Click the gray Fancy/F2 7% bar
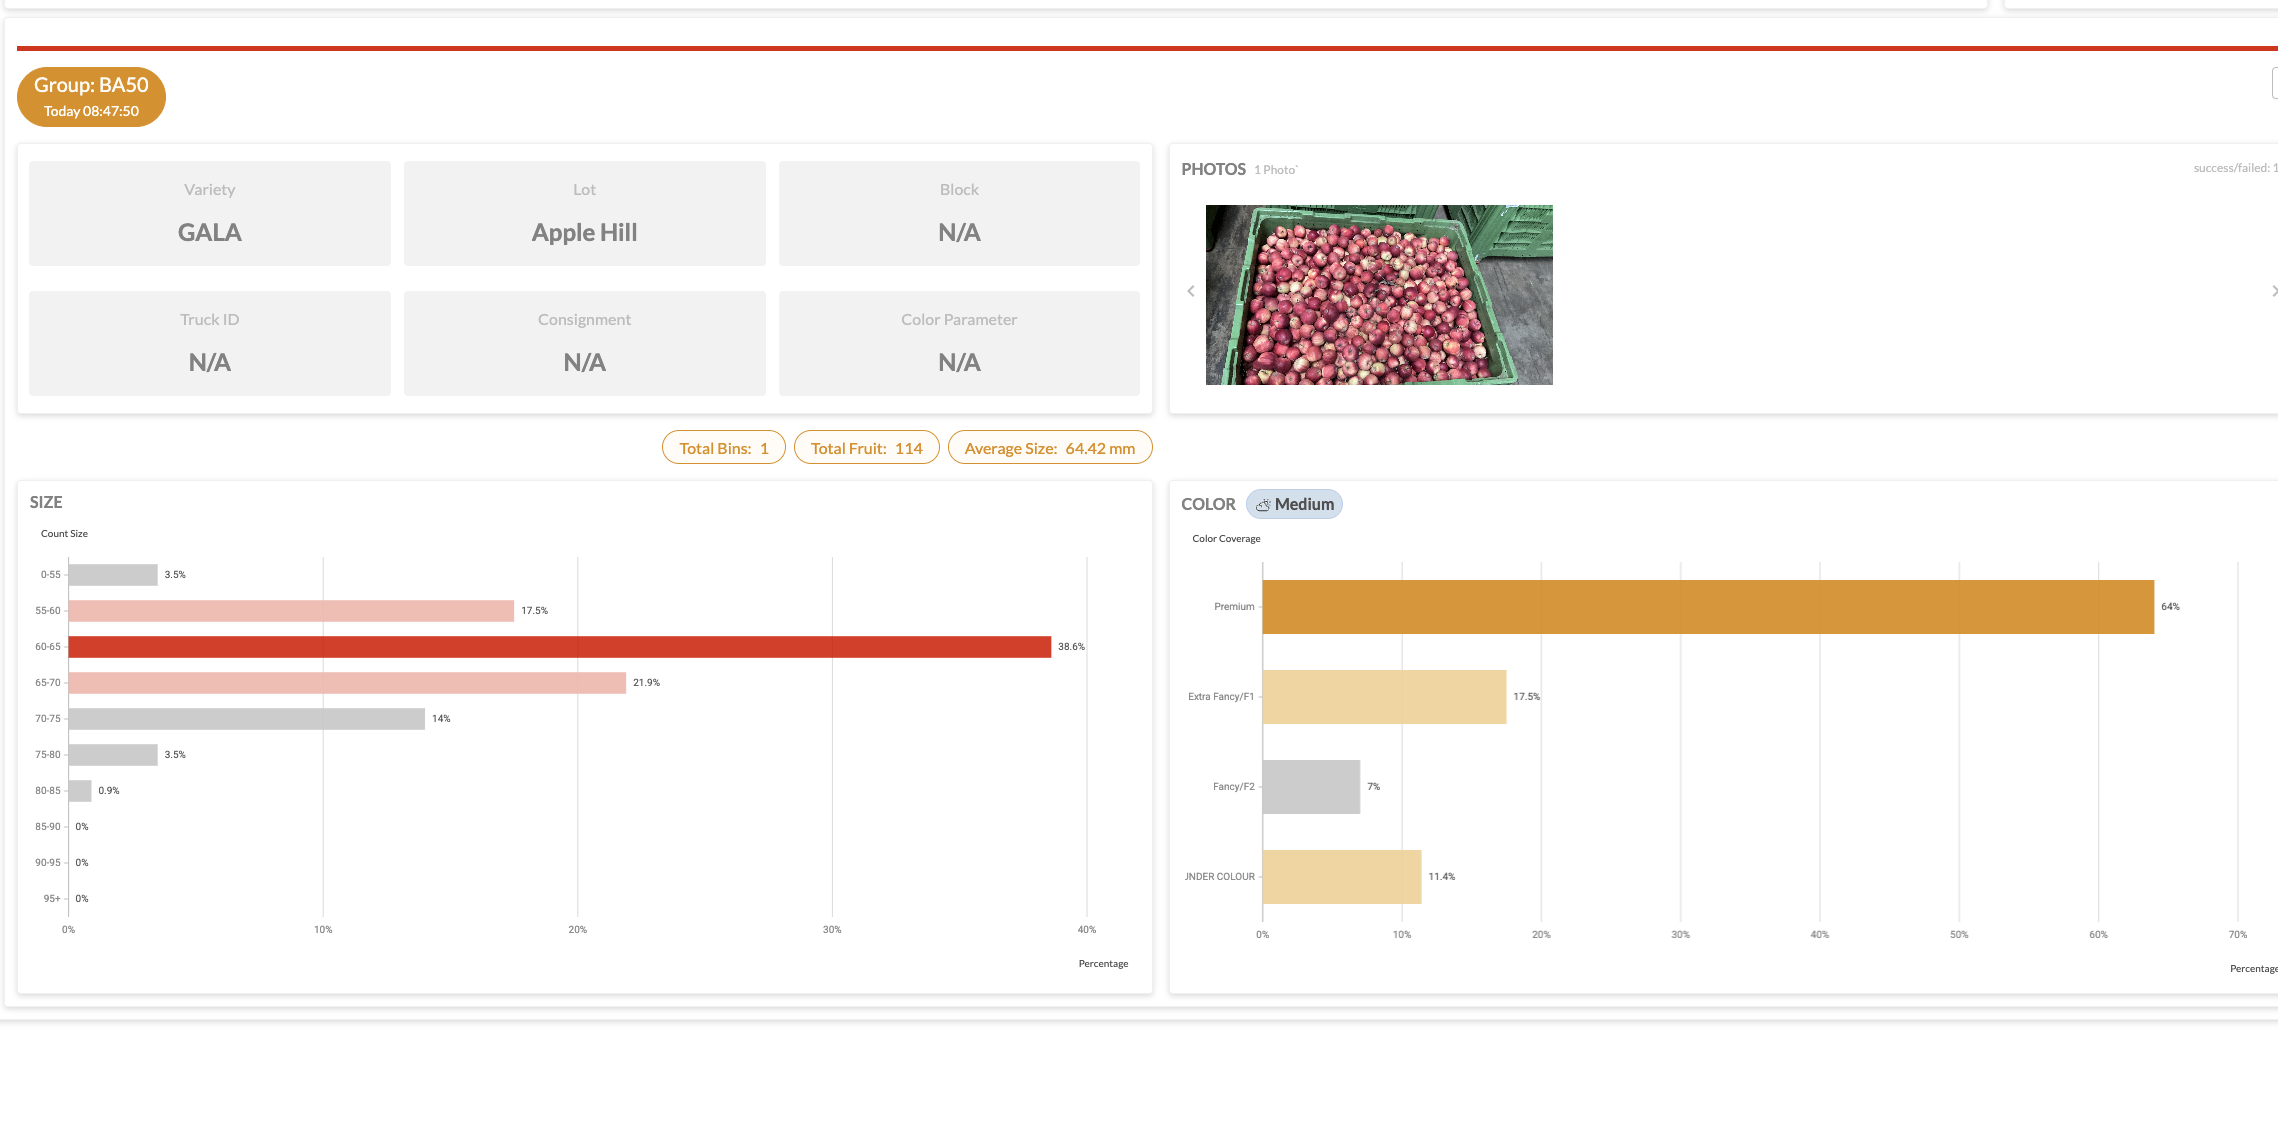 pos(1311,787)
